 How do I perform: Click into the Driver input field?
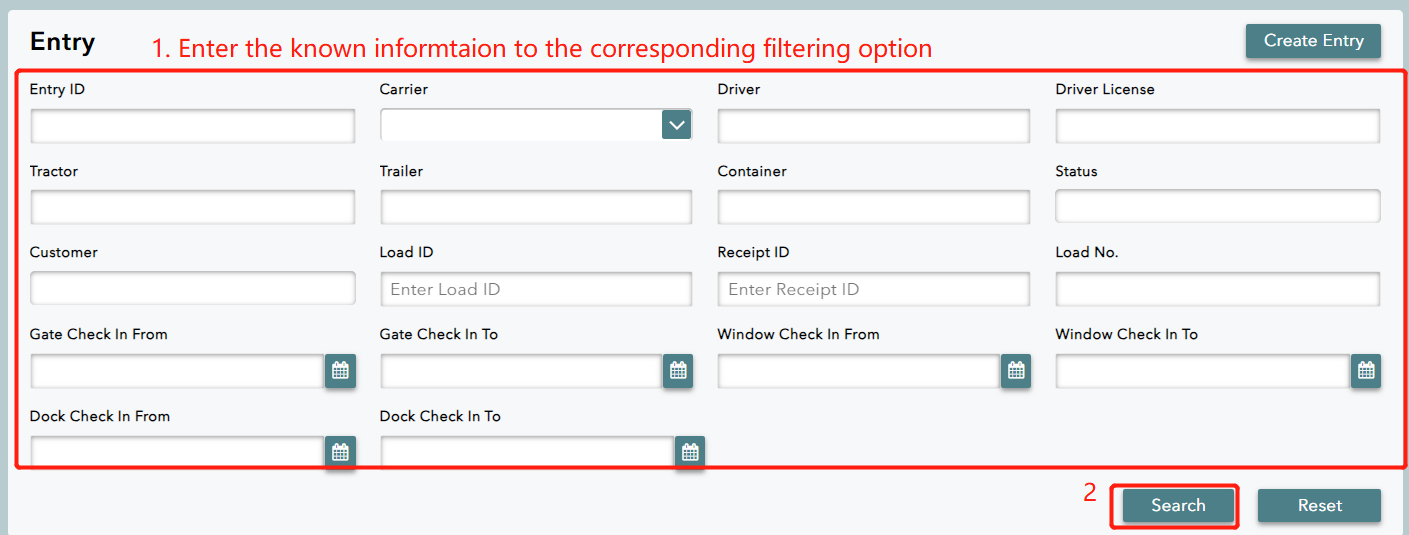click(x=873, y=126)
